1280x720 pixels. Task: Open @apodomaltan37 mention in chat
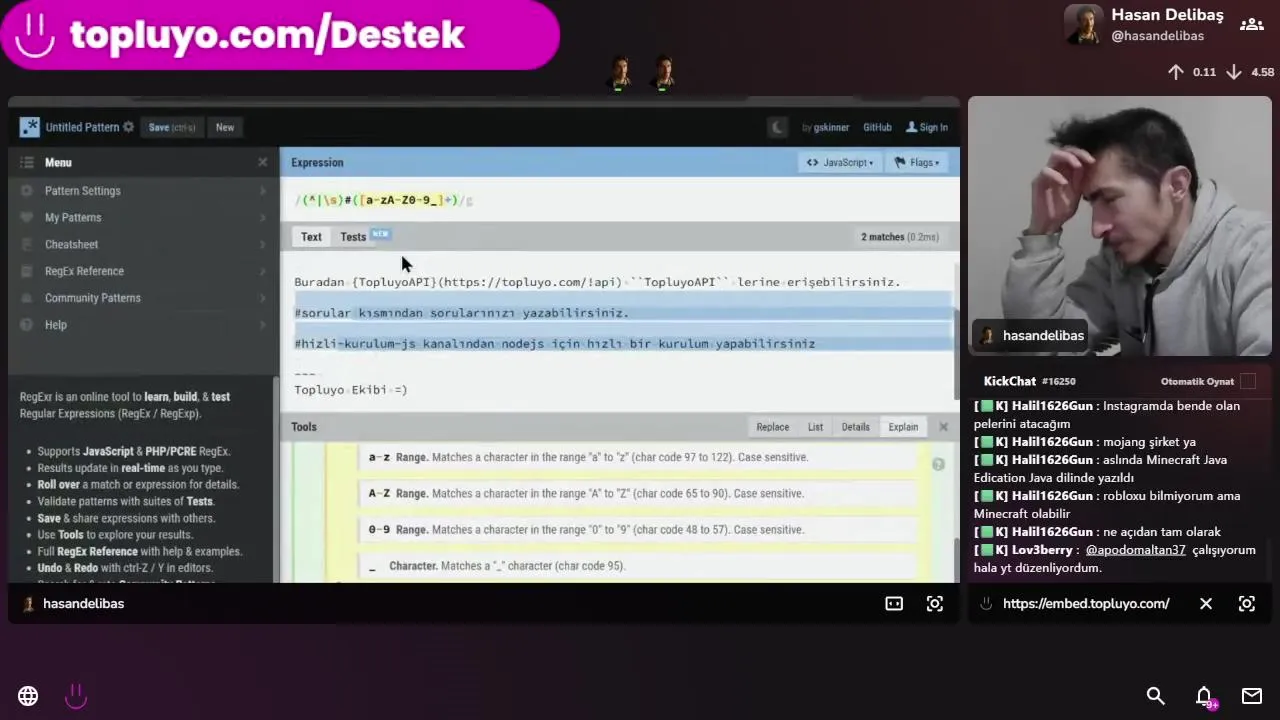click(1135, 550)
